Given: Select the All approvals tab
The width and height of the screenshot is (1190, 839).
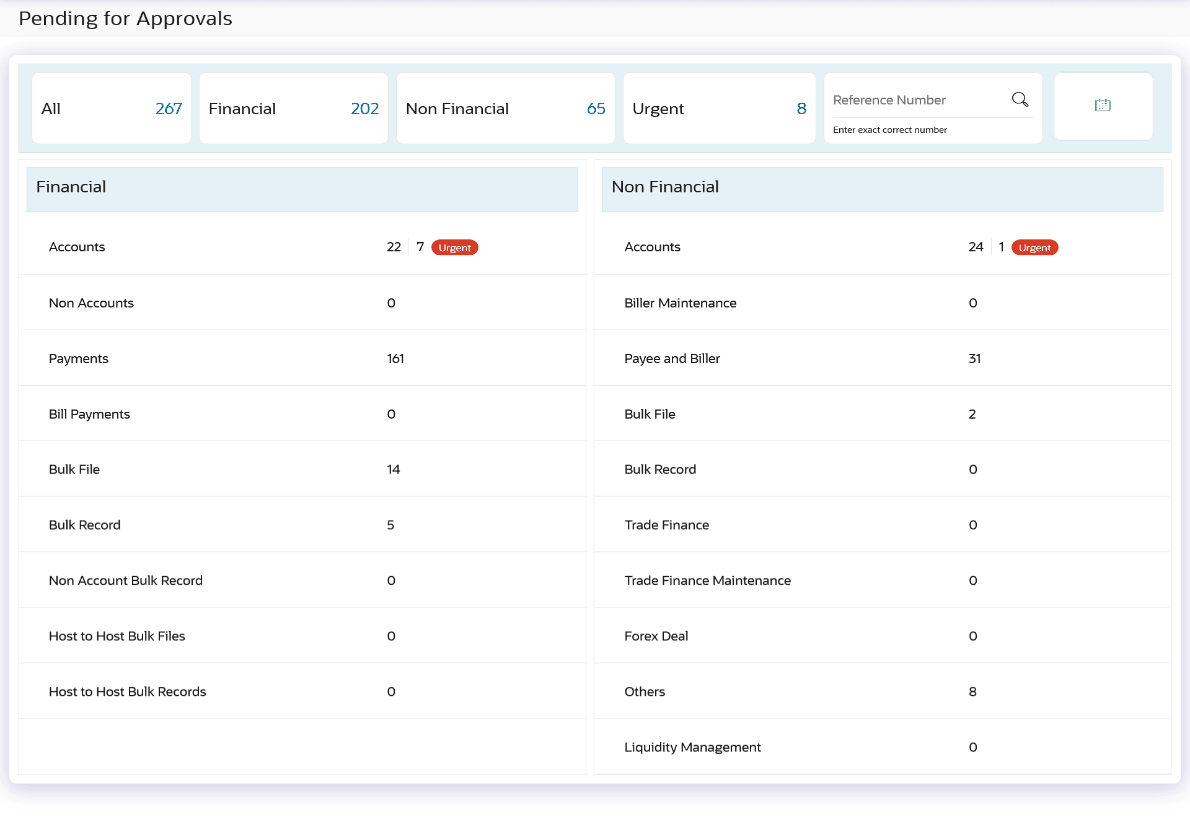Looking at the screenshot, I should click(x=111, y=108).
